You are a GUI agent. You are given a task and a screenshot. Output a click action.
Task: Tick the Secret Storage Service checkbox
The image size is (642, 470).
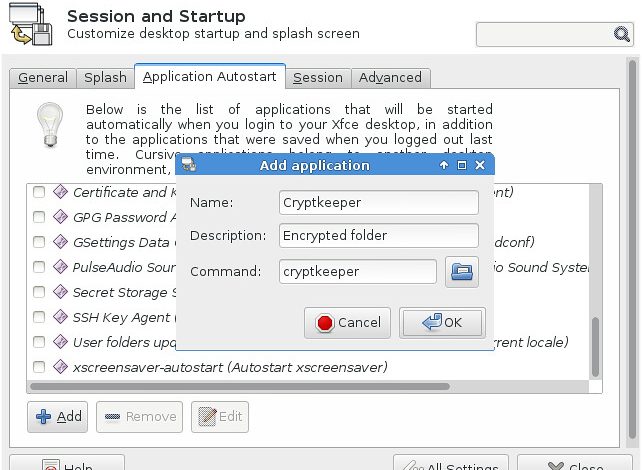pyautogui.click(x=39, y=292)
